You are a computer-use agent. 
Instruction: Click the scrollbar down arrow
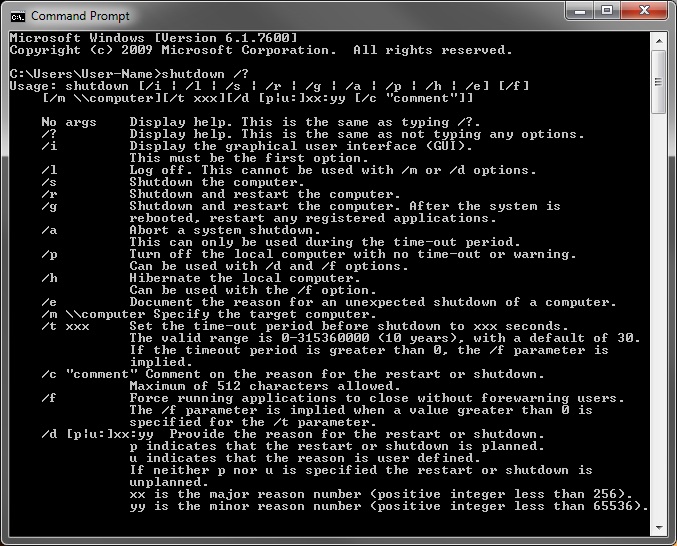659,527
